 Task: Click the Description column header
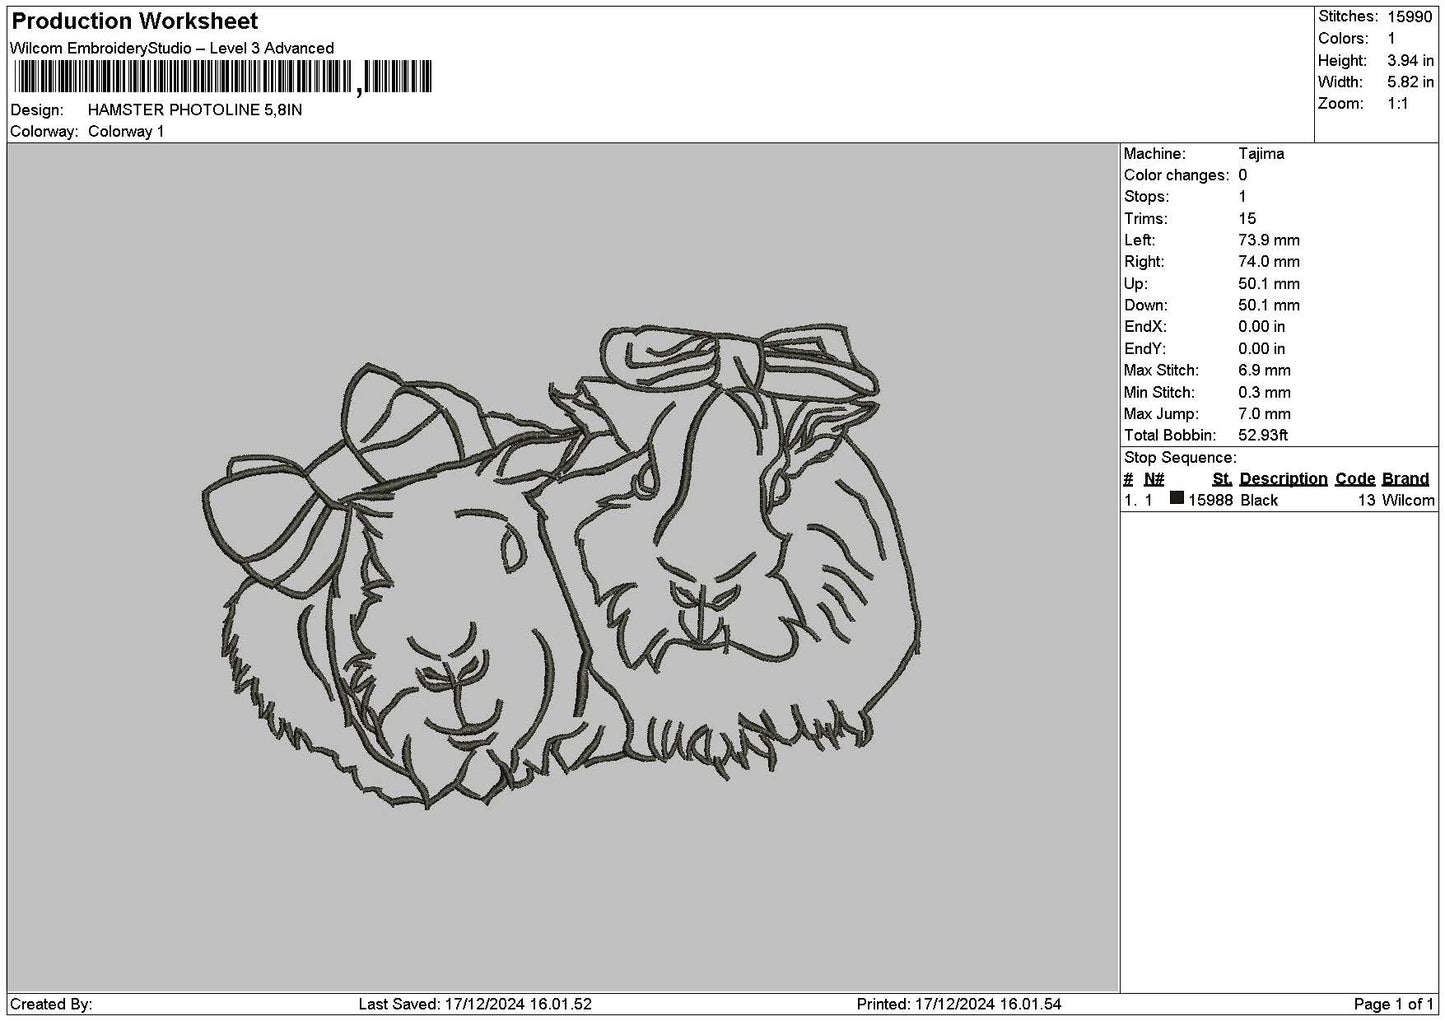click(x=1283, y=479)
